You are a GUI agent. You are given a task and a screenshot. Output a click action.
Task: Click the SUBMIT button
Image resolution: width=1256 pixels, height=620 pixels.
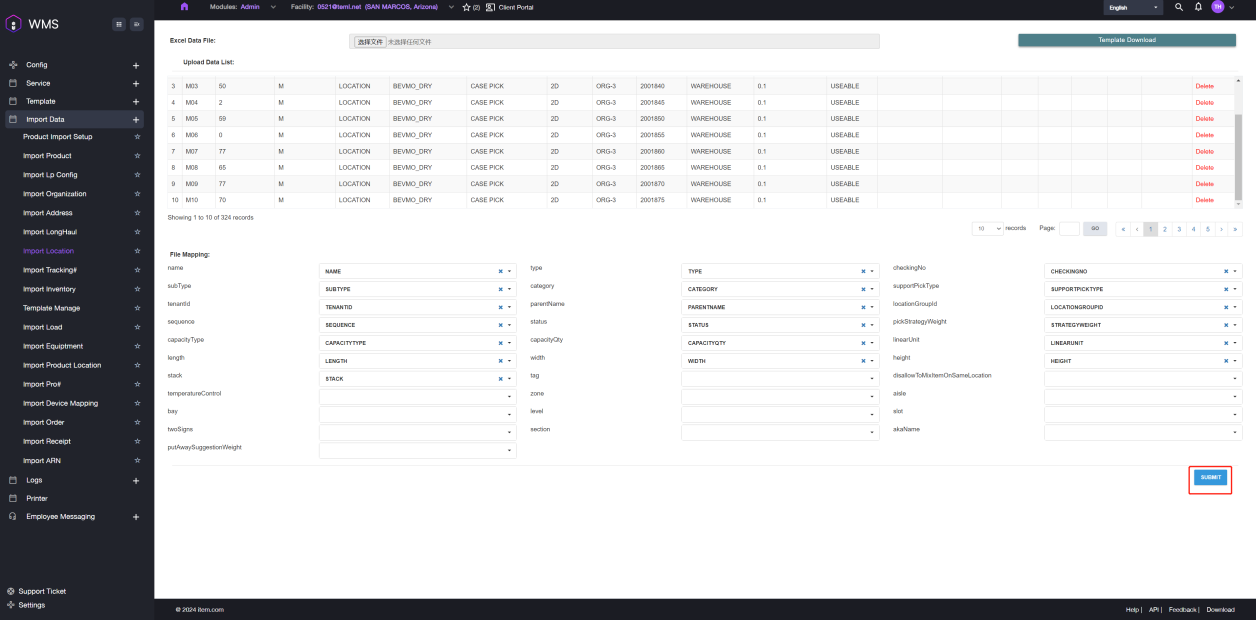[x=1210, y=478]
